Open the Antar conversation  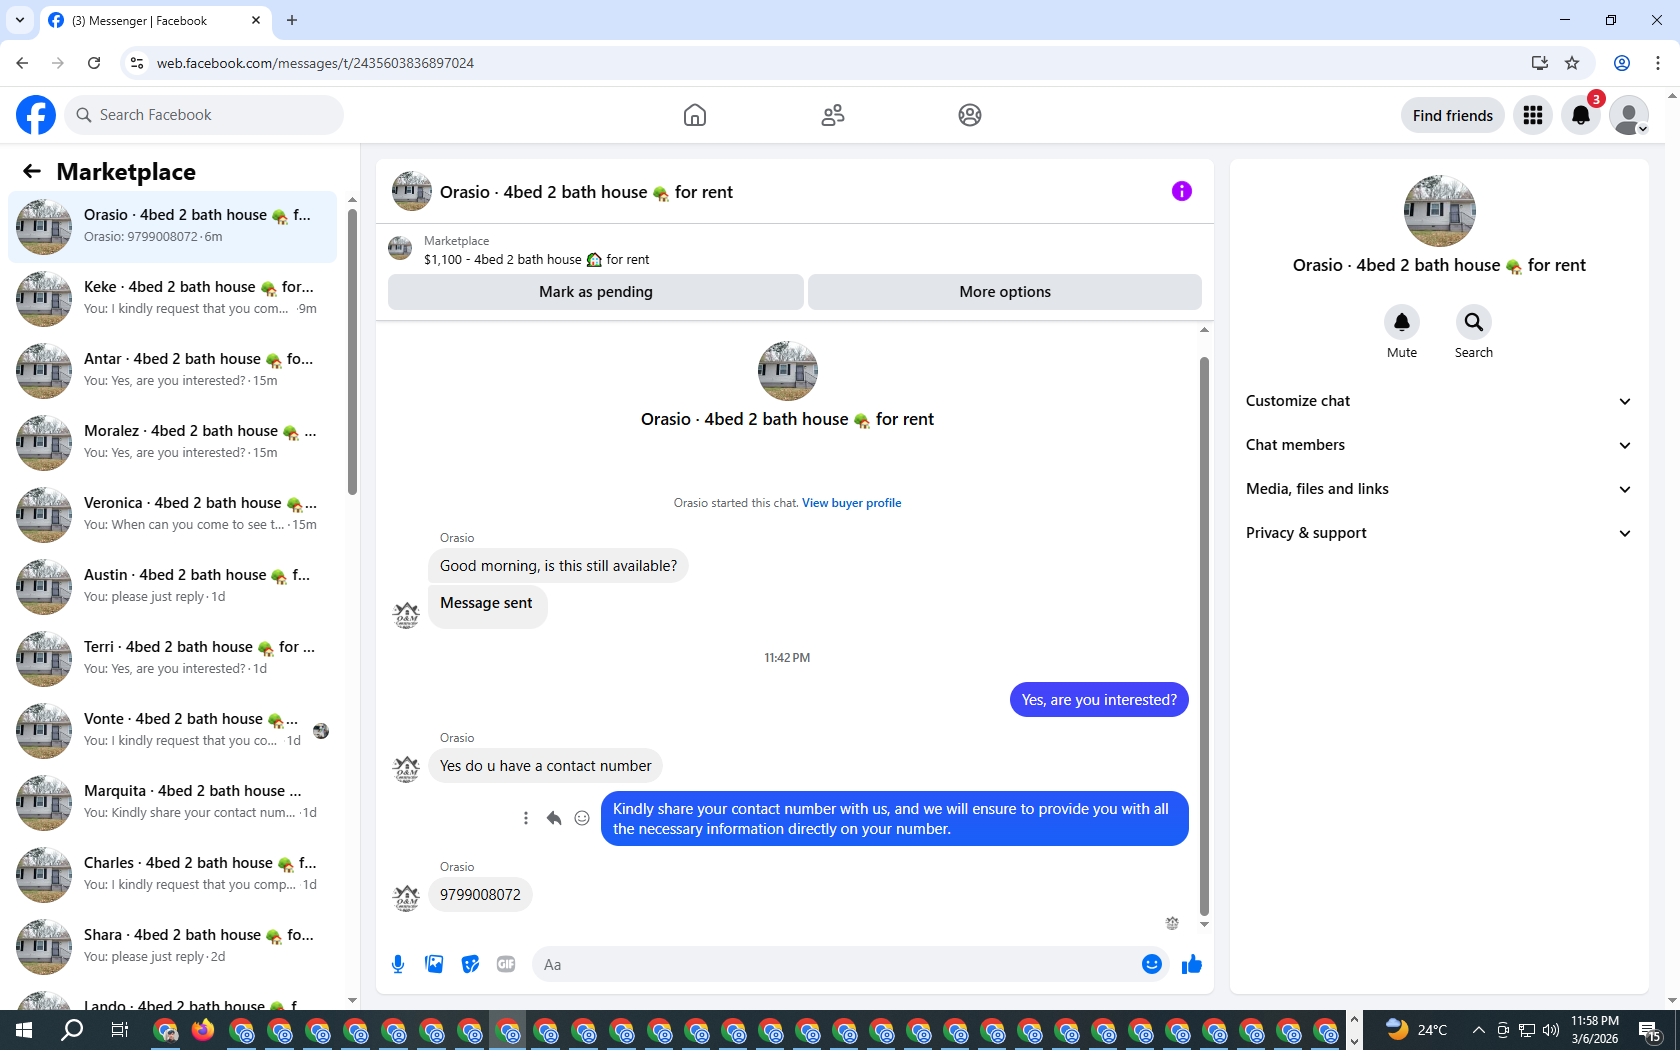coord(172,370)
